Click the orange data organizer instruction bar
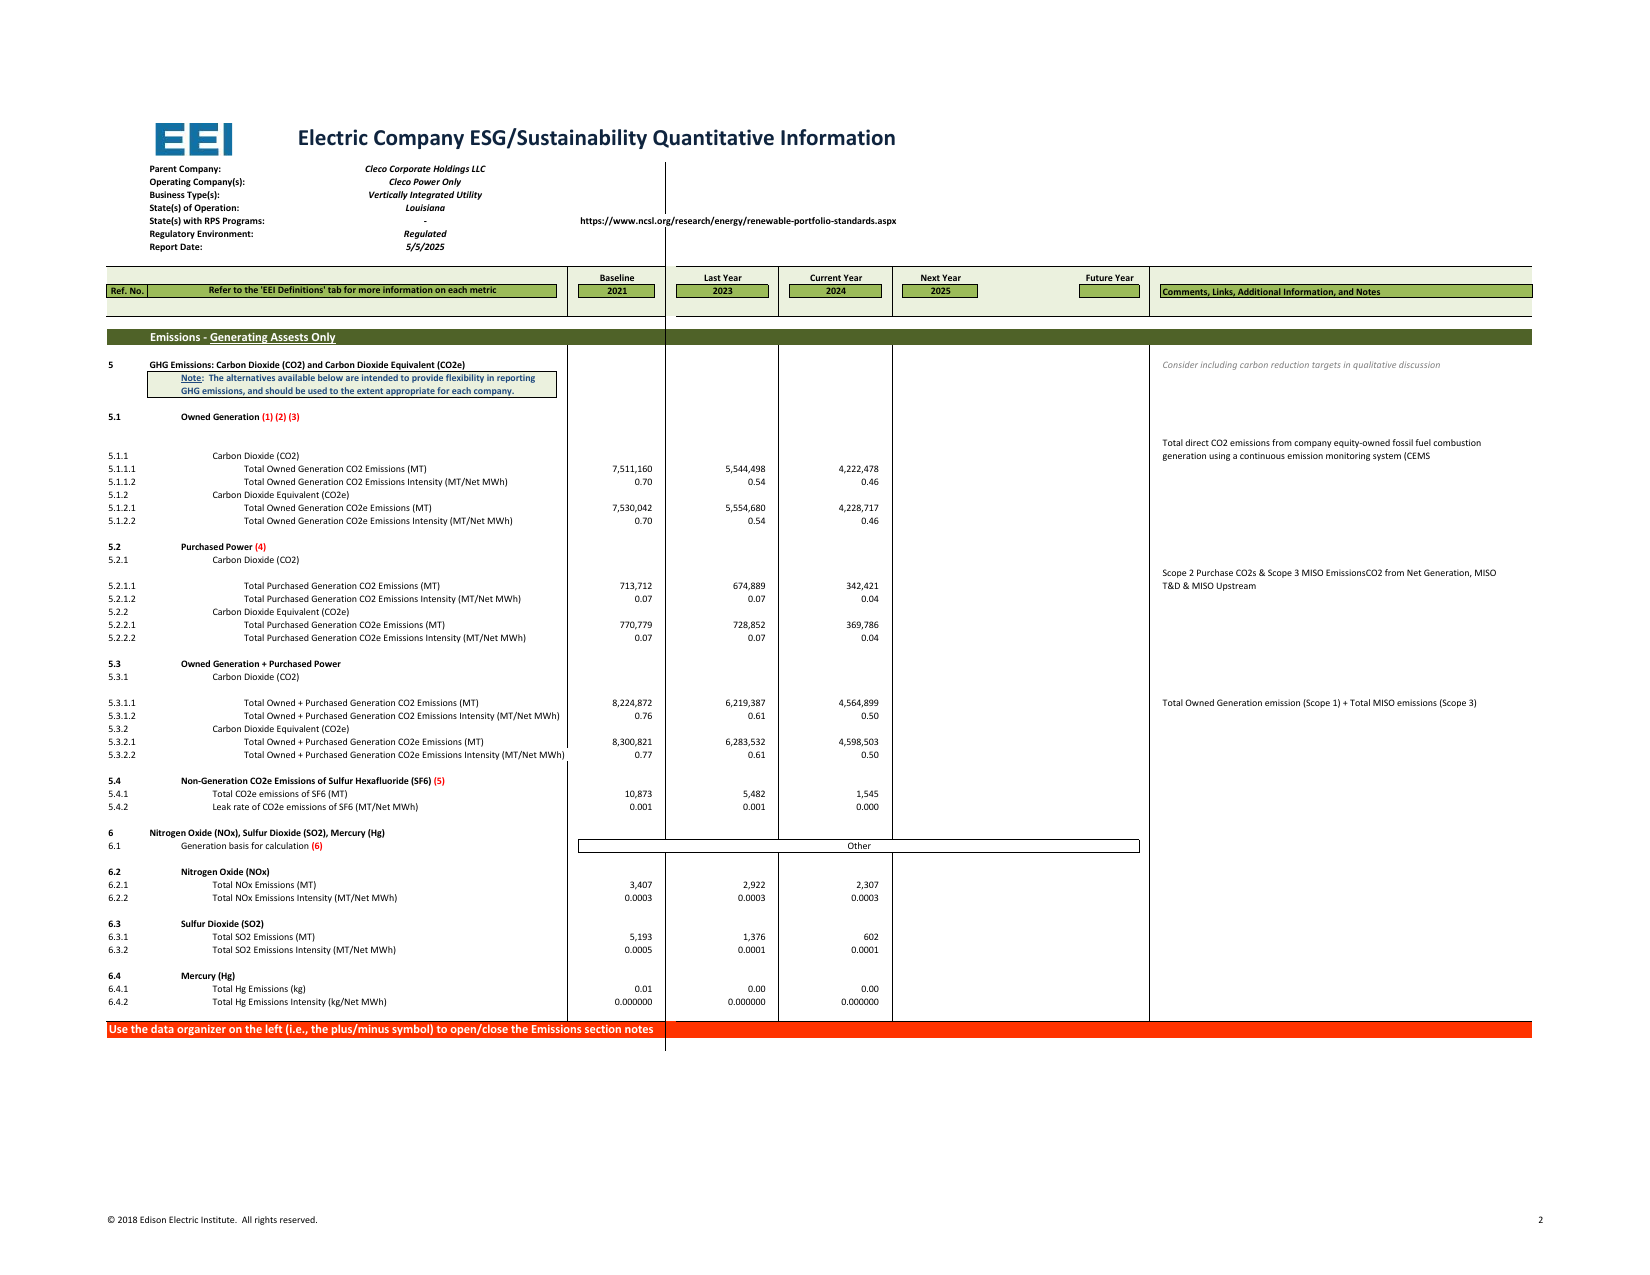 (x=819, y=1029)
